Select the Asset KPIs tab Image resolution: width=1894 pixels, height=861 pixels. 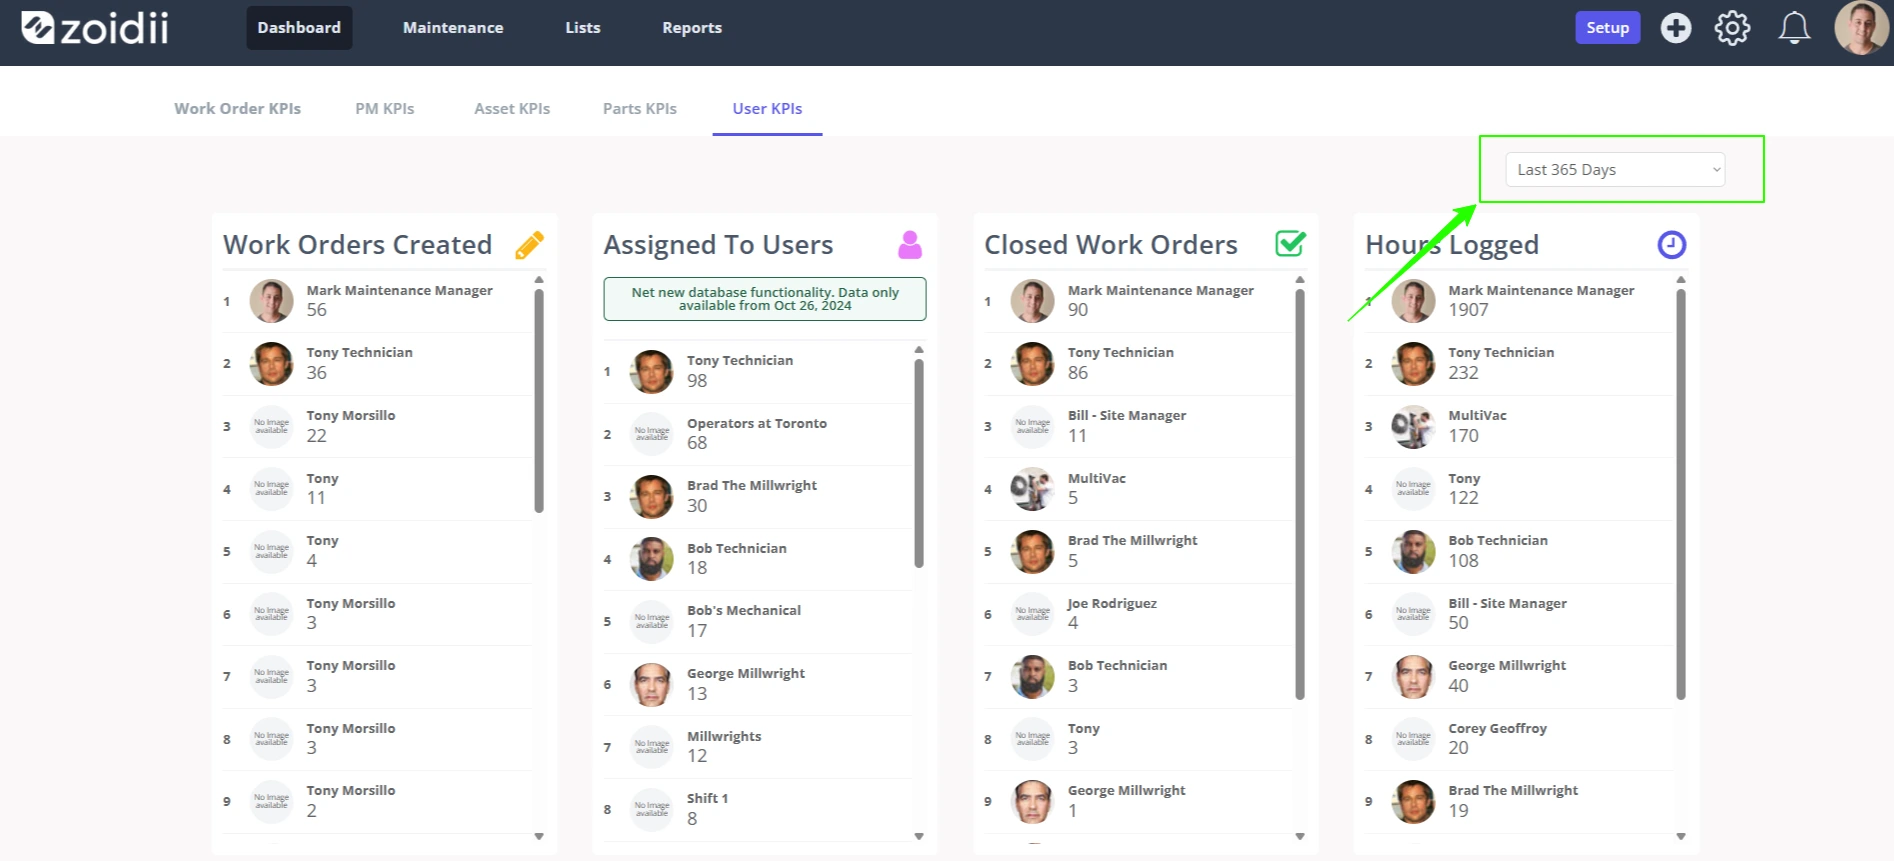click(x=512, y=108)
